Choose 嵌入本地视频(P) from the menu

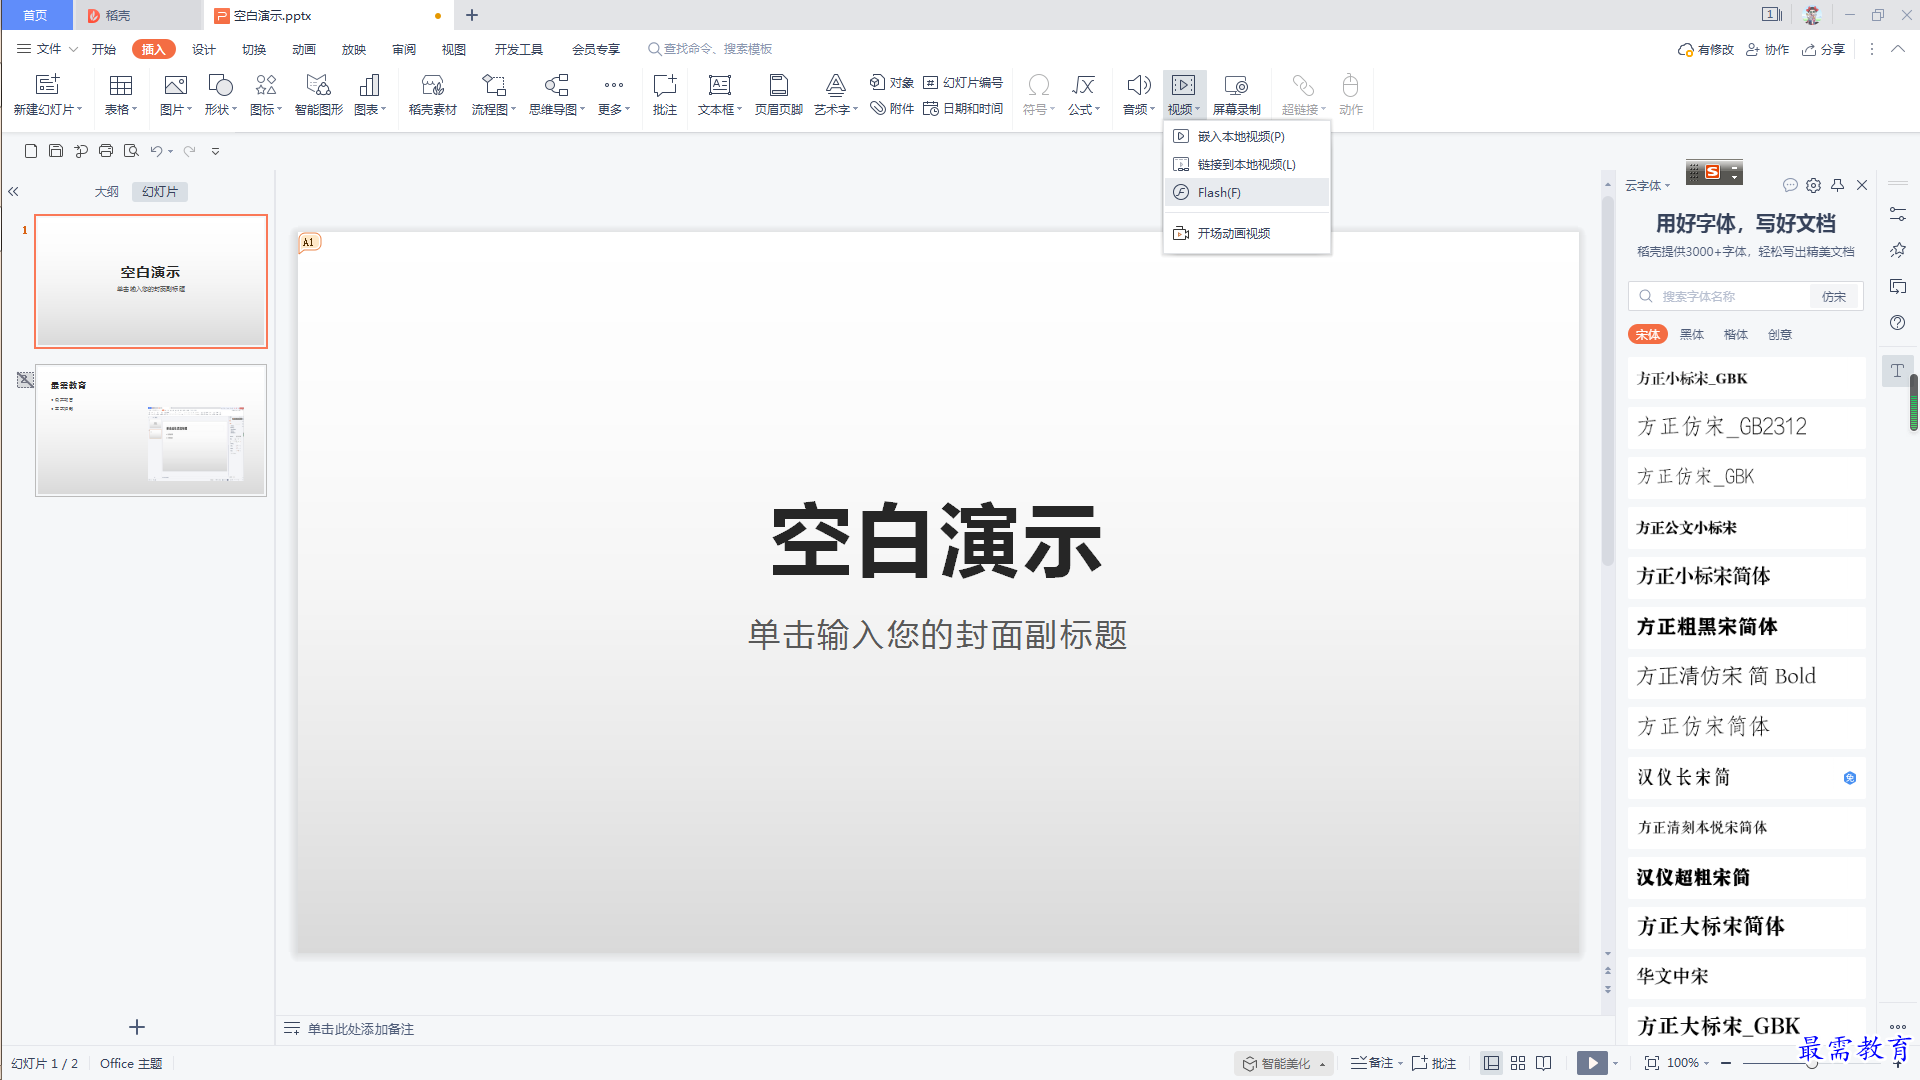1247,136
